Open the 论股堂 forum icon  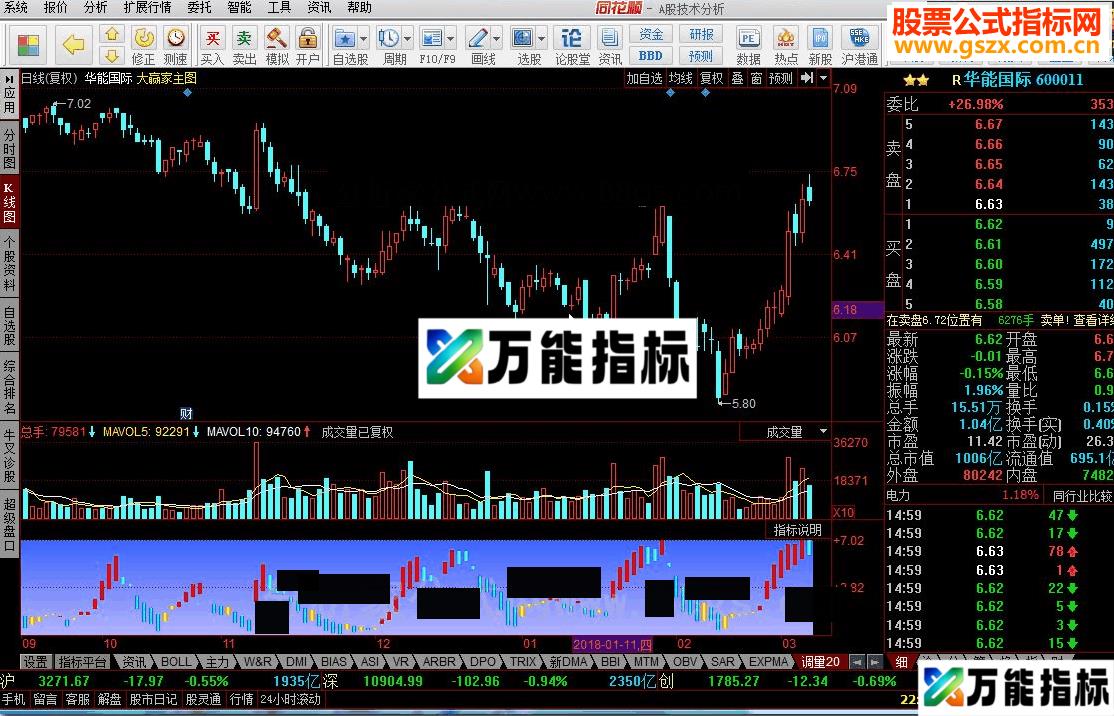(x=572, y=44)
